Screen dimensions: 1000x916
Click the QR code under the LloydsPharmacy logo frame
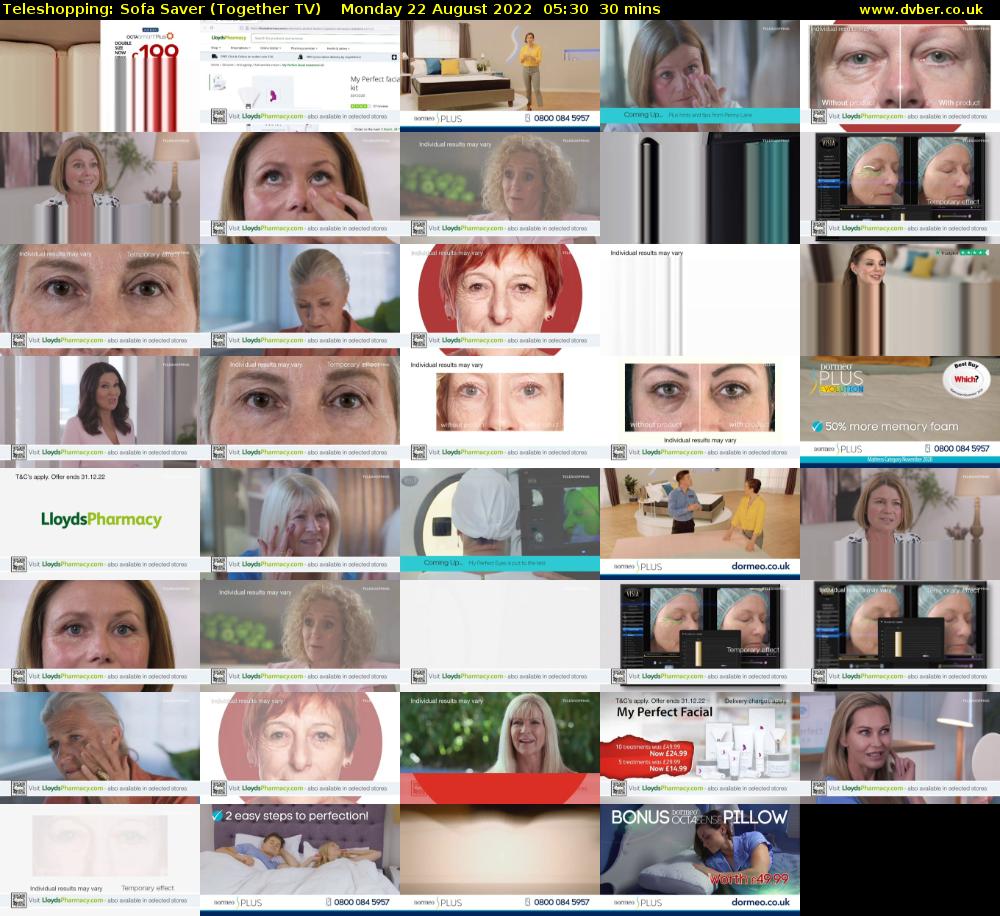(x=18, y=564)
